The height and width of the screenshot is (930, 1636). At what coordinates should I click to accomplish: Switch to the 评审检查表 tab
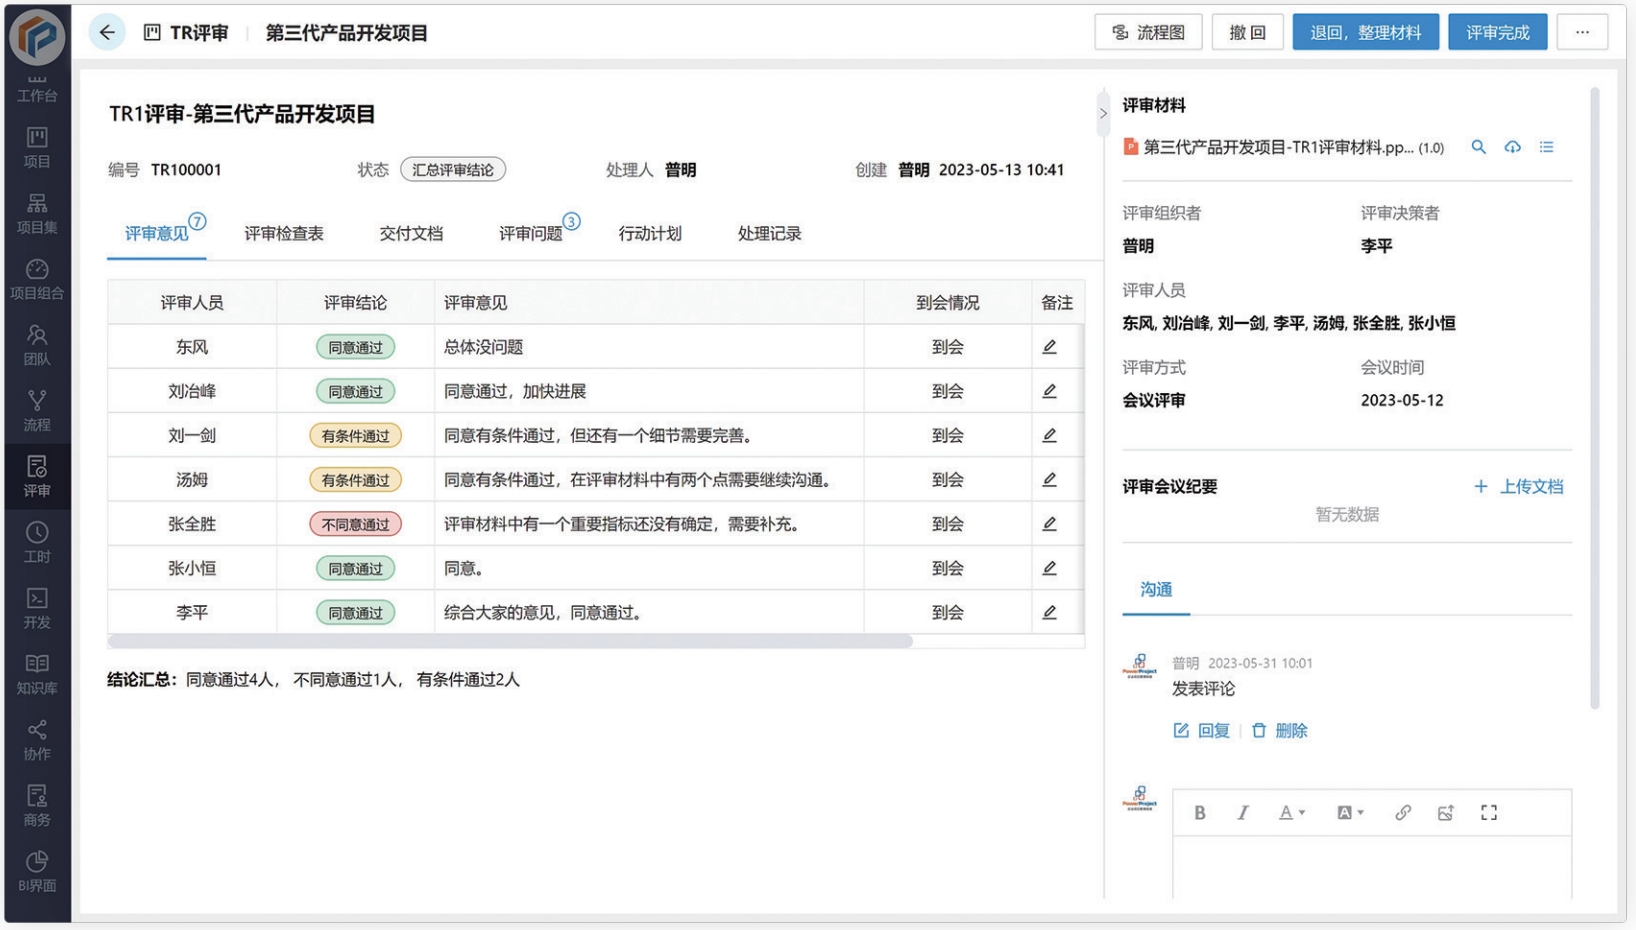284,233
